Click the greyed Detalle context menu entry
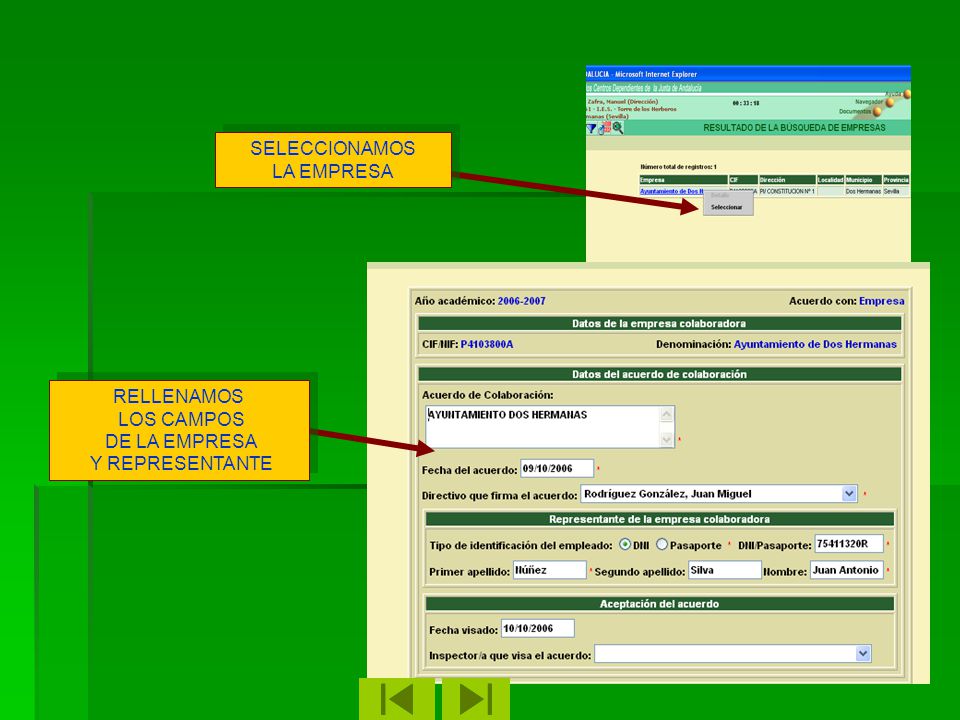The image size is (960, 720). (x=720, y=196)
